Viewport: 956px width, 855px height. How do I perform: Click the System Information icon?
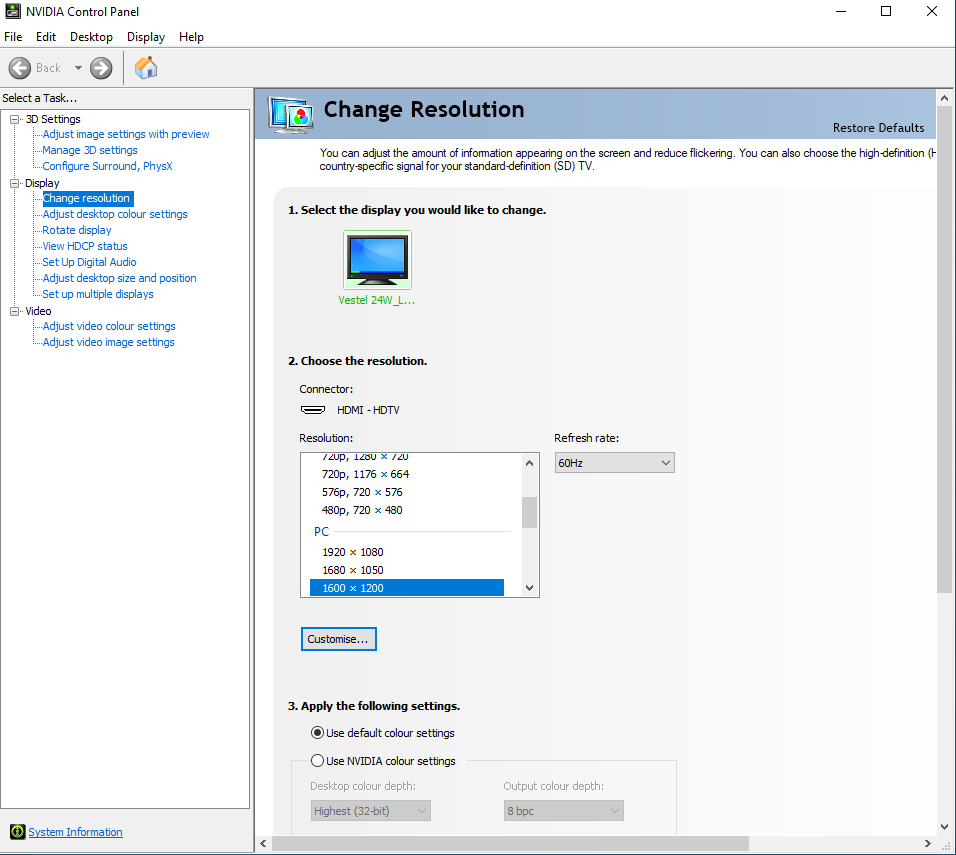click(17, 831)
